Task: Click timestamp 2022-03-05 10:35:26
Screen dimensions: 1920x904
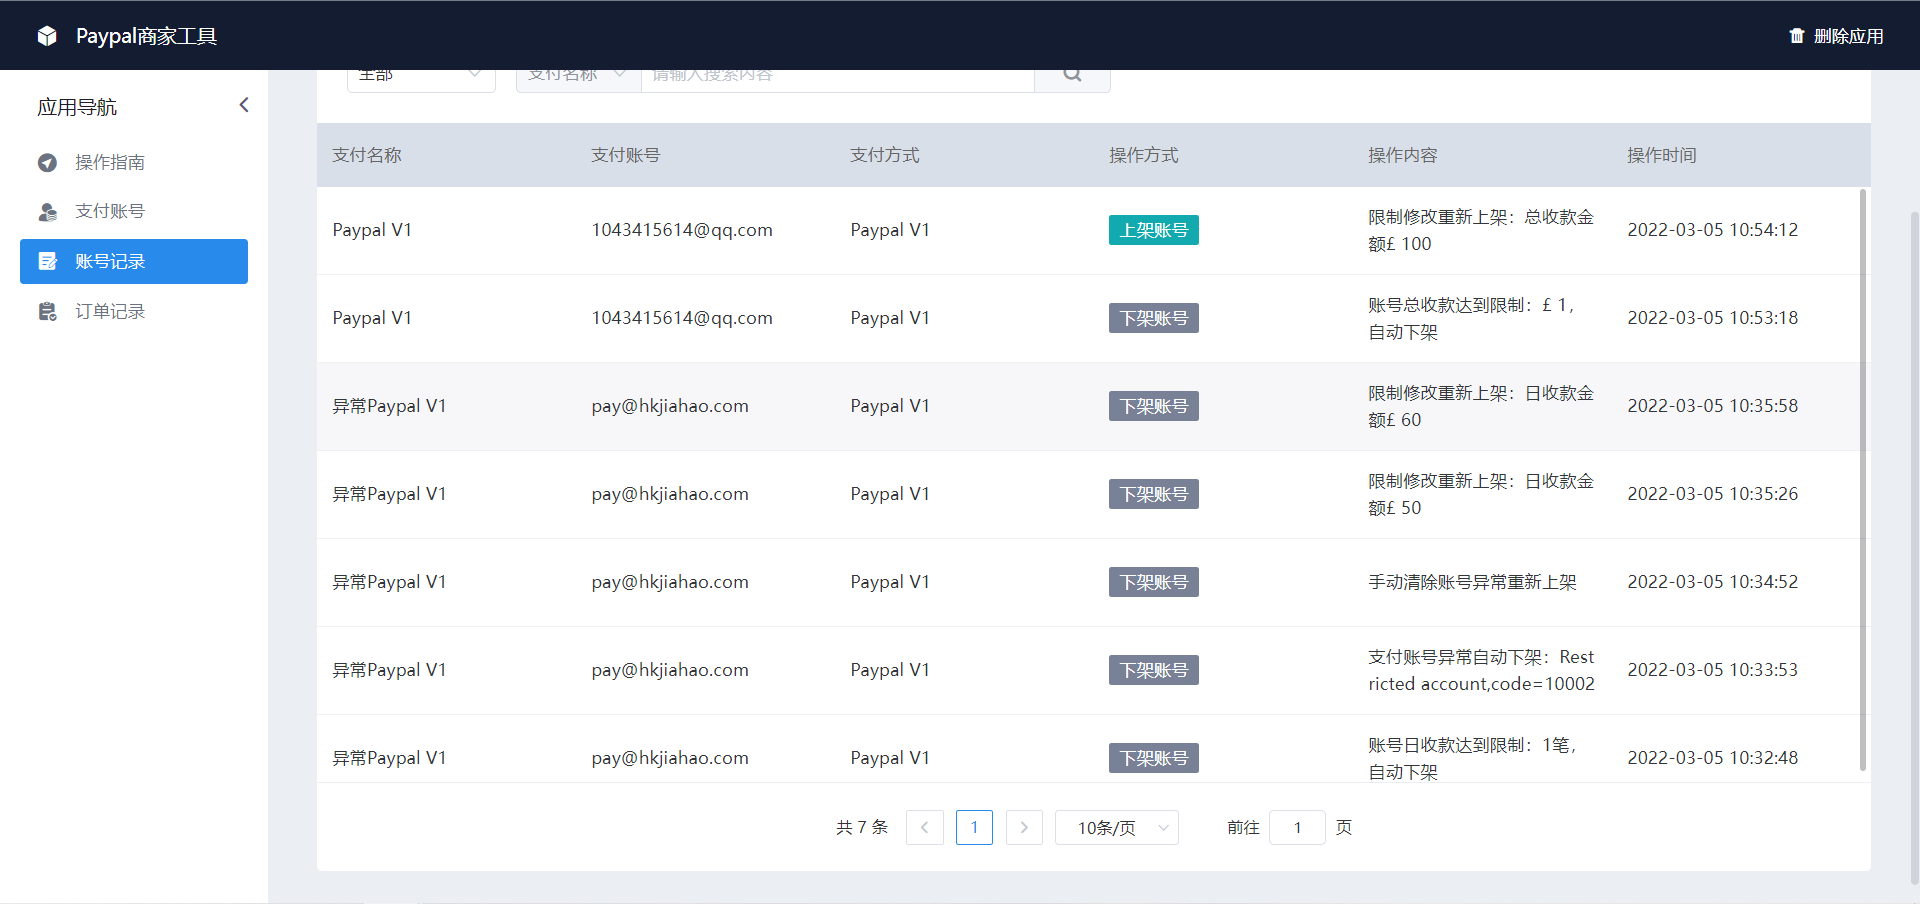Action: tap(1713, 494)
